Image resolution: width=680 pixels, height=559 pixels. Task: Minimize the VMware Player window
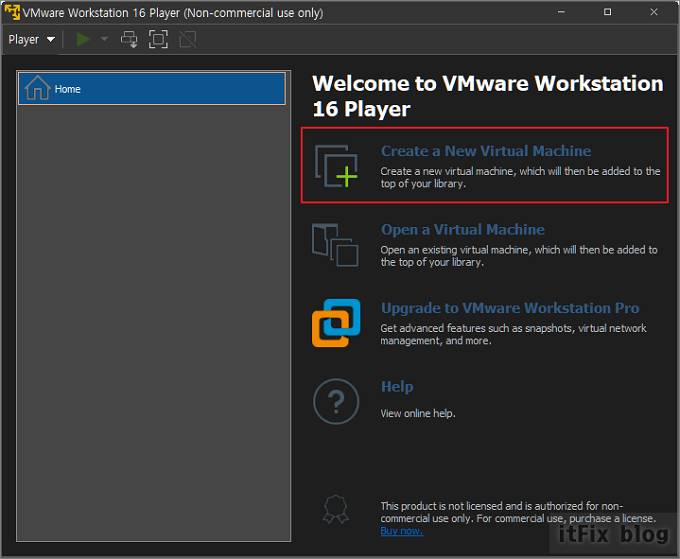[561, 12]
